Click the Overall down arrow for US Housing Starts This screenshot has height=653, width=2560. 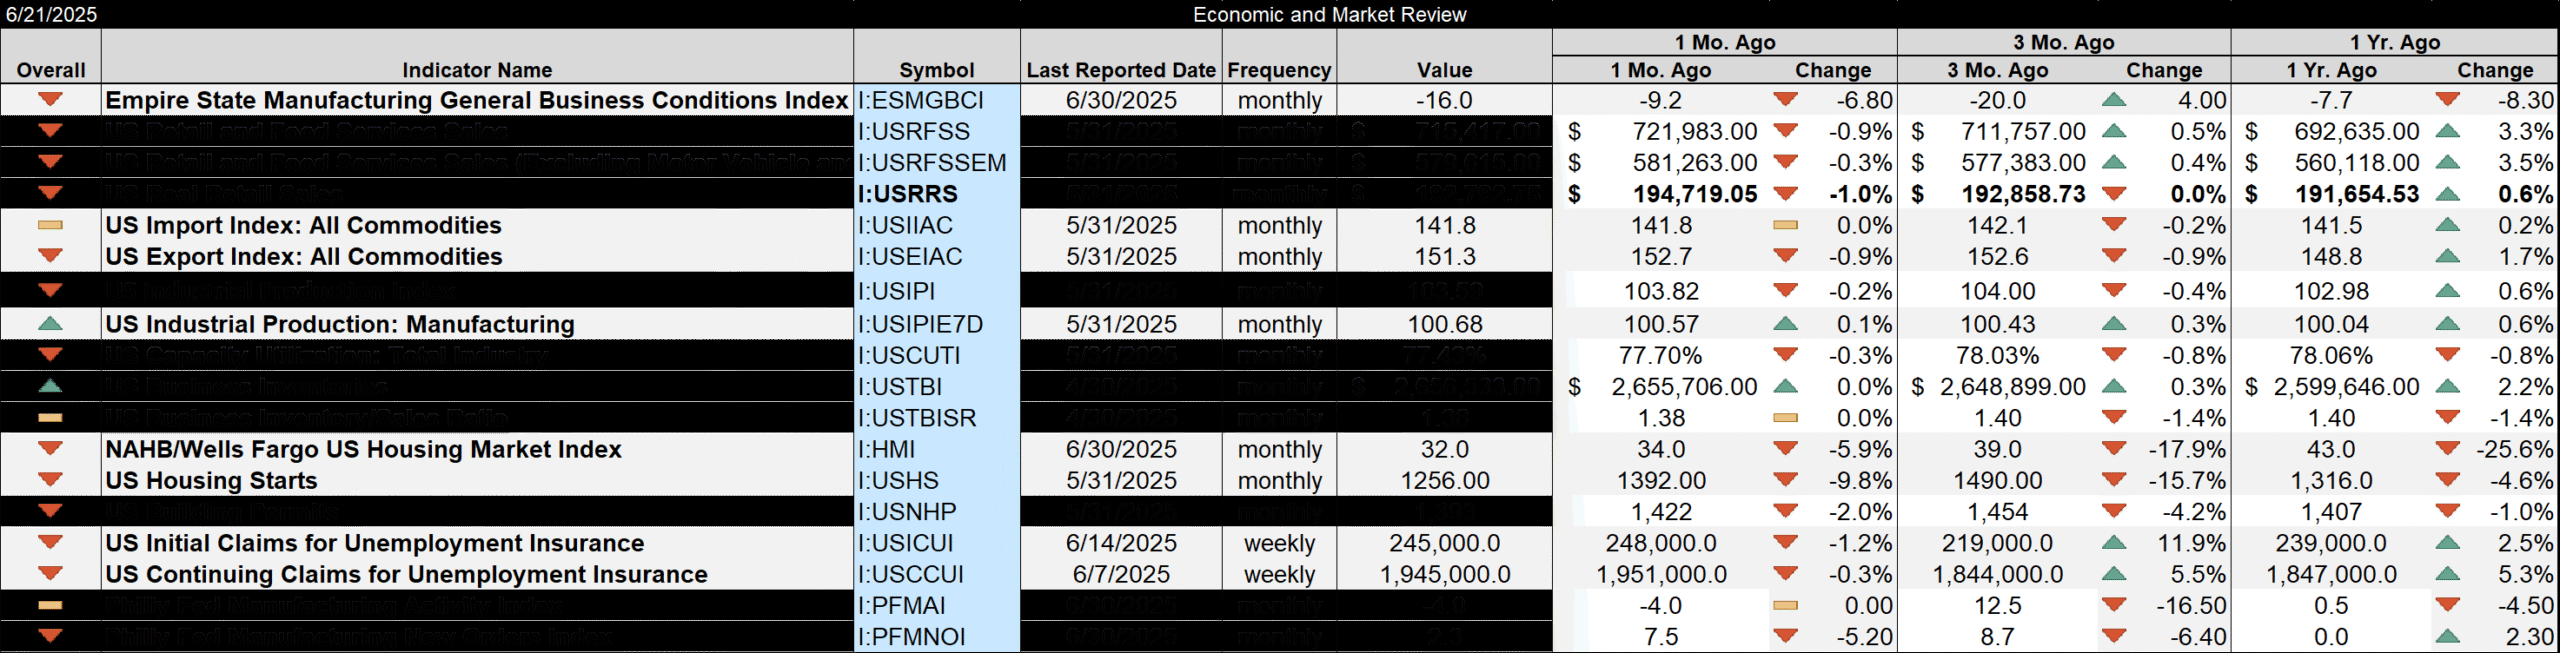point(50,480)
